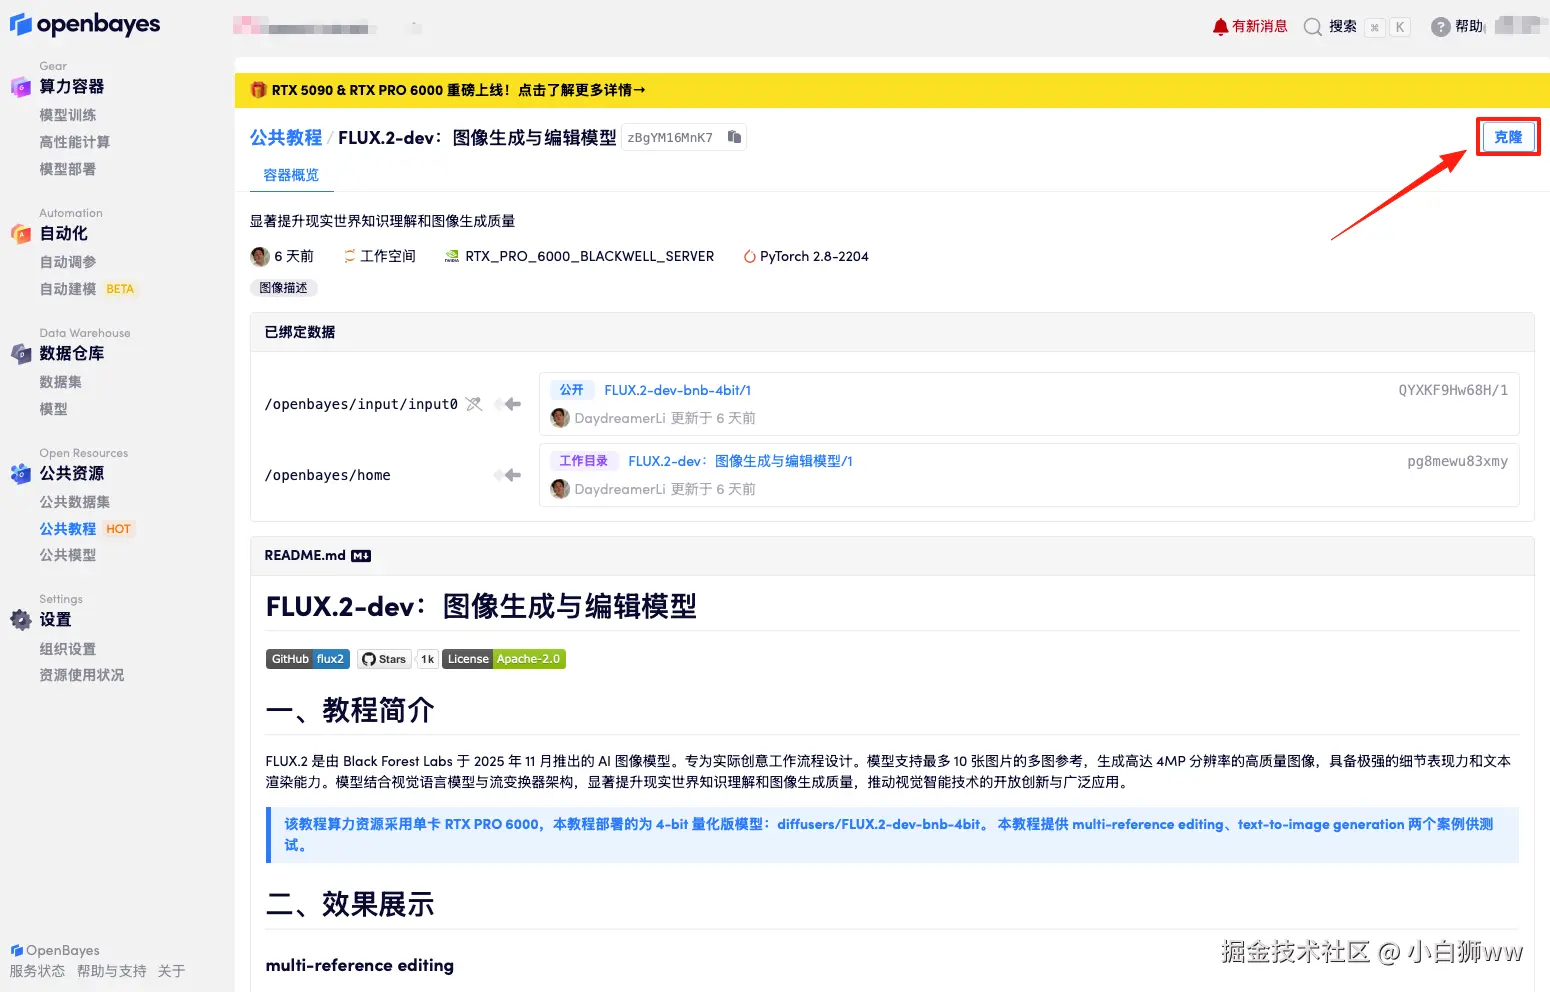Screen dimensions: 1550x992
Task: Click the PyTorch 2.8-2204 text
Action: (814, 257)
